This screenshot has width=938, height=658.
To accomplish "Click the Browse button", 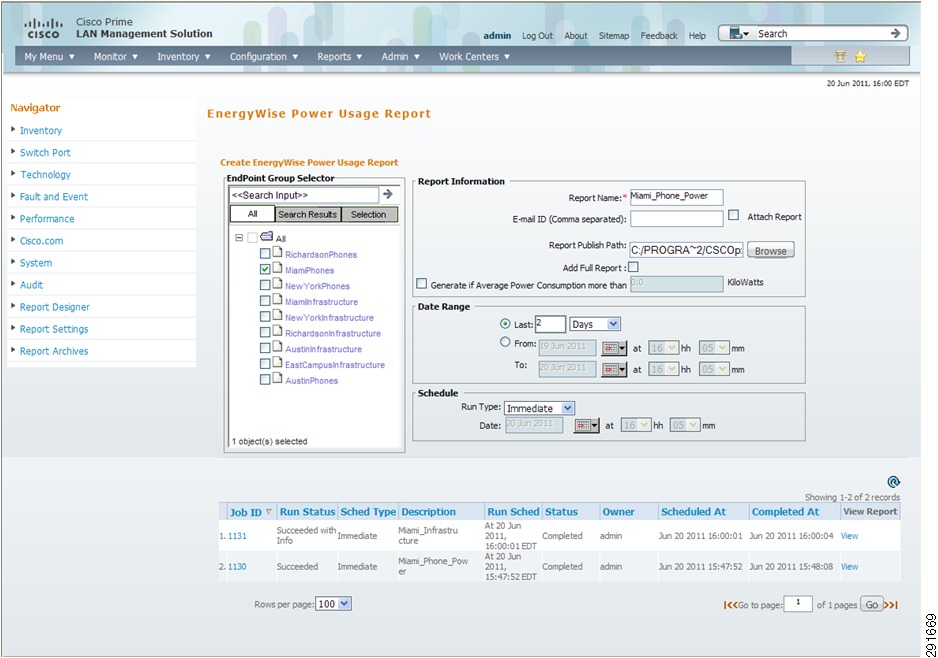I will click(770, 251).
